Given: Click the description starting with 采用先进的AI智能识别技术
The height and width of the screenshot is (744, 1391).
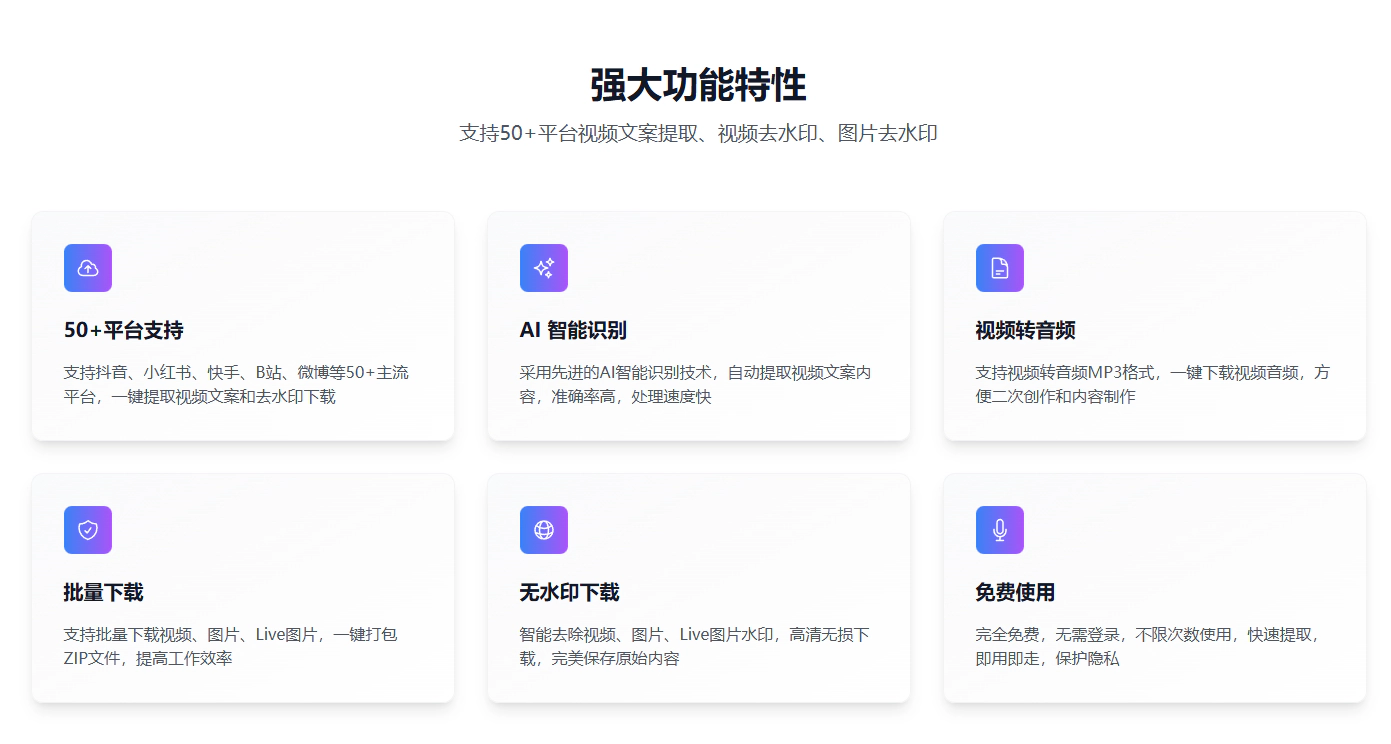Looking at the screenshot, I should click(x=695, y=385).
